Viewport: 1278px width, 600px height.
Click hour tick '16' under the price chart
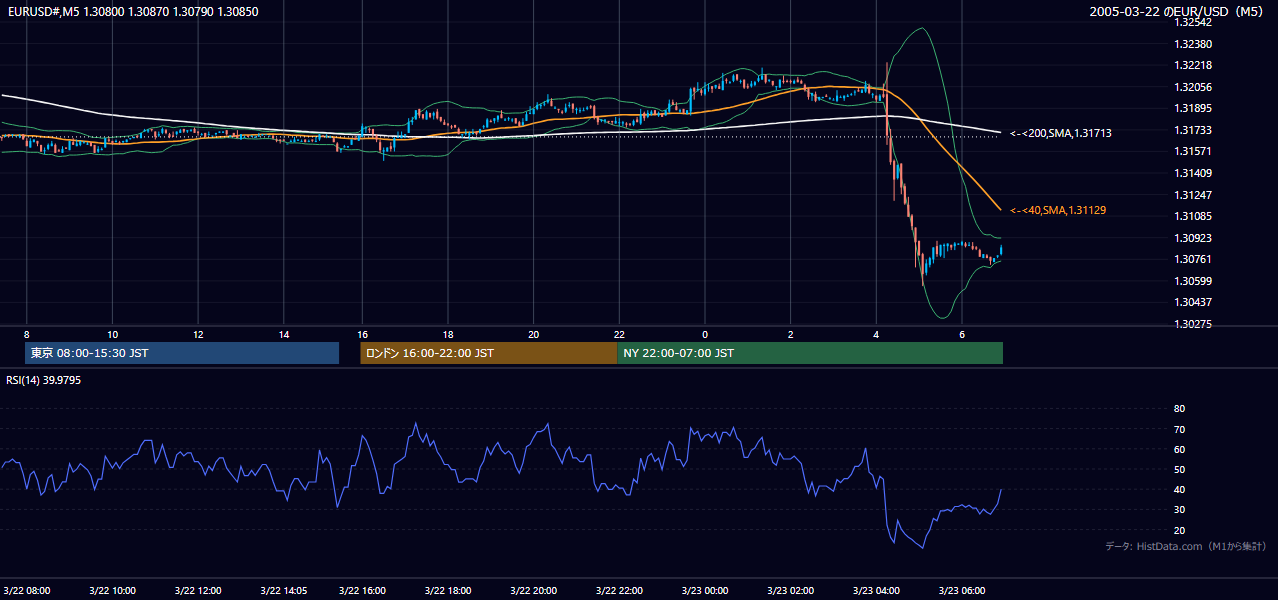click(362, 334)
